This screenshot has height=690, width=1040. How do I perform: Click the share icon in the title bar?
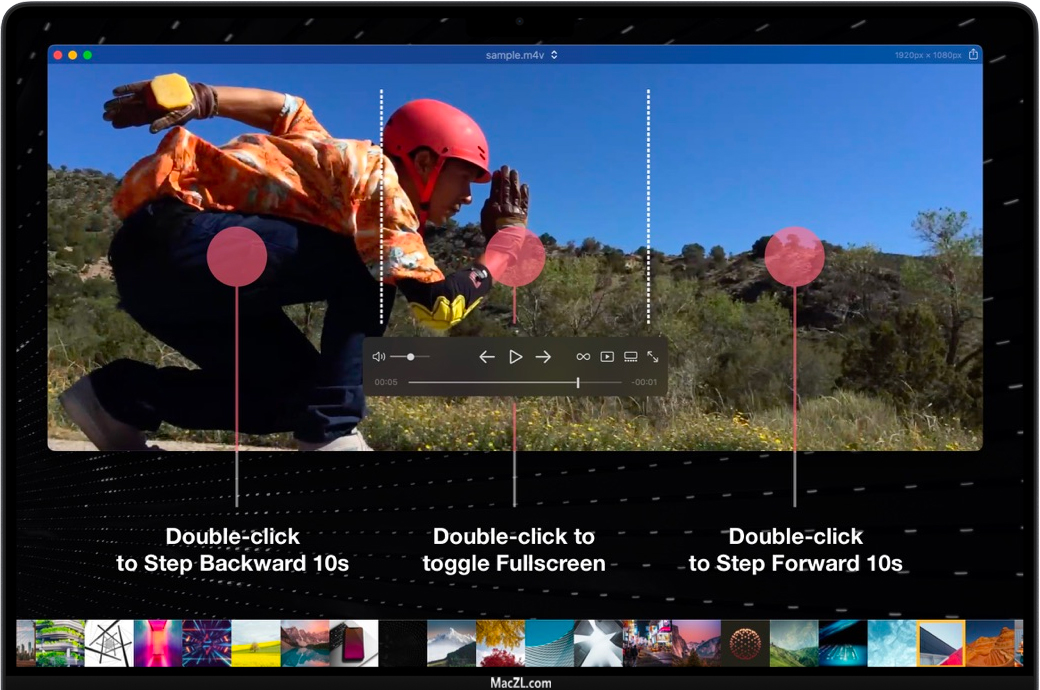(973, 54)
